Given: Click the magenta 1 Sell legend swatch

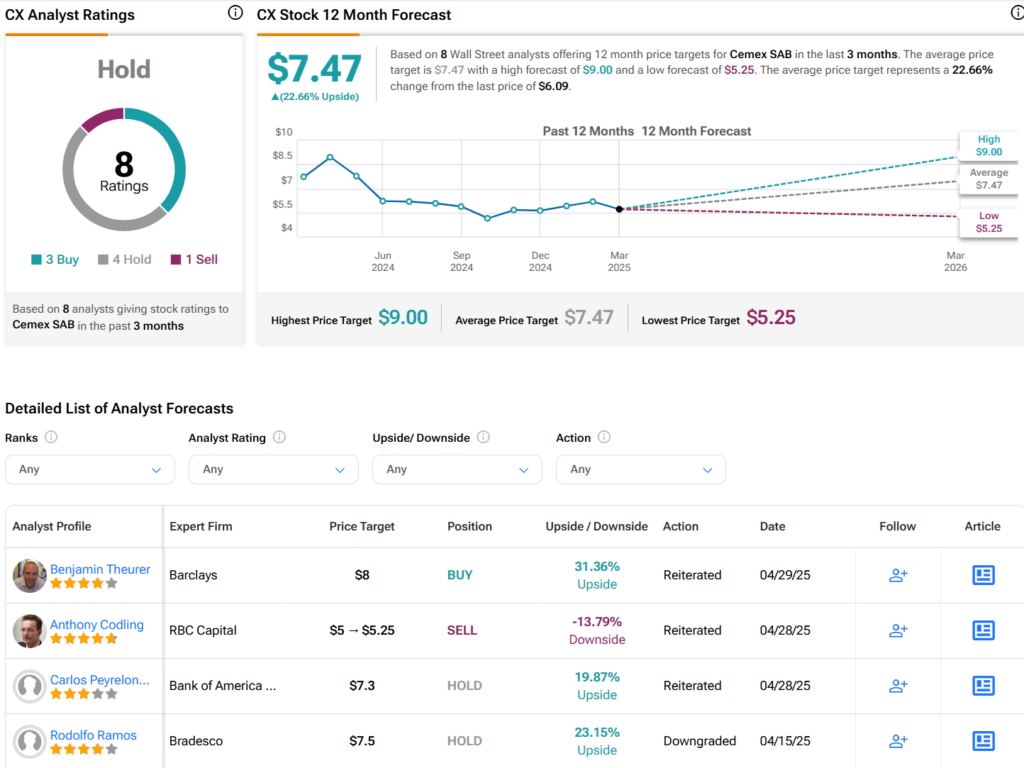Looking at the screenshot, I should (176, 259).
